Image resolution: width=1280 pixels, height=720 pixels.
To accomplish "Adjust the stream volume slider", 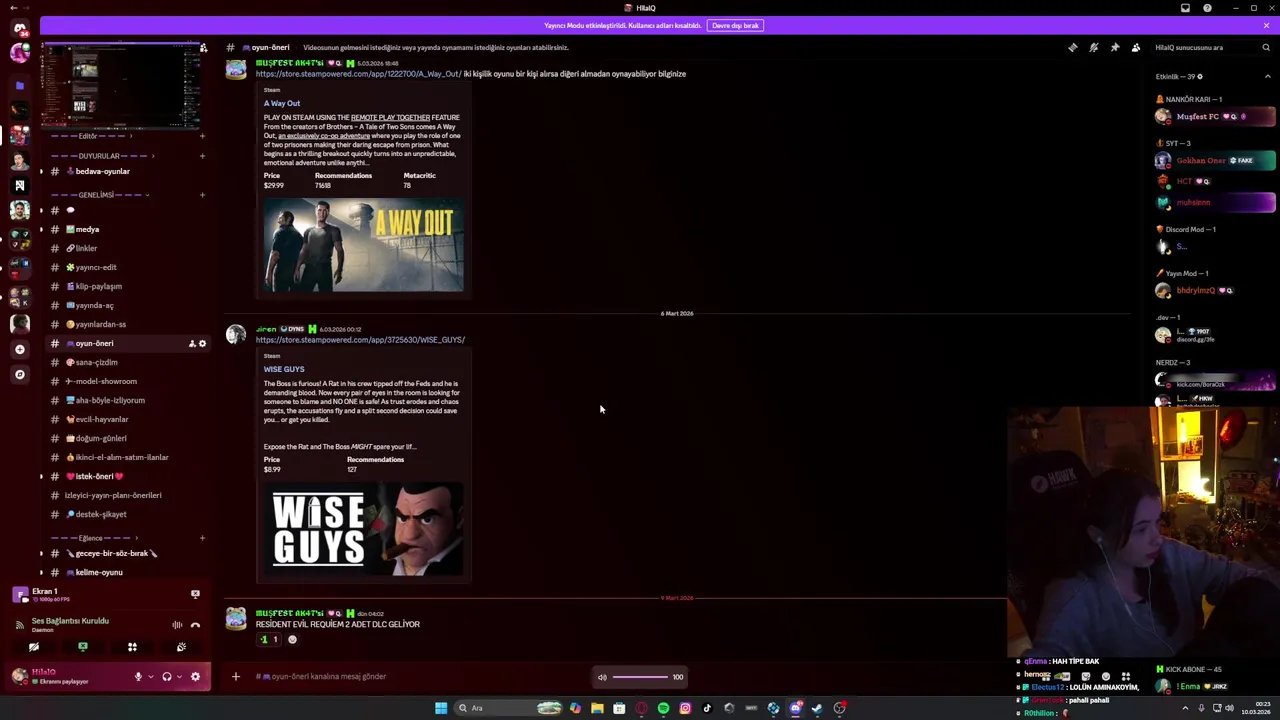I will 641,677.
